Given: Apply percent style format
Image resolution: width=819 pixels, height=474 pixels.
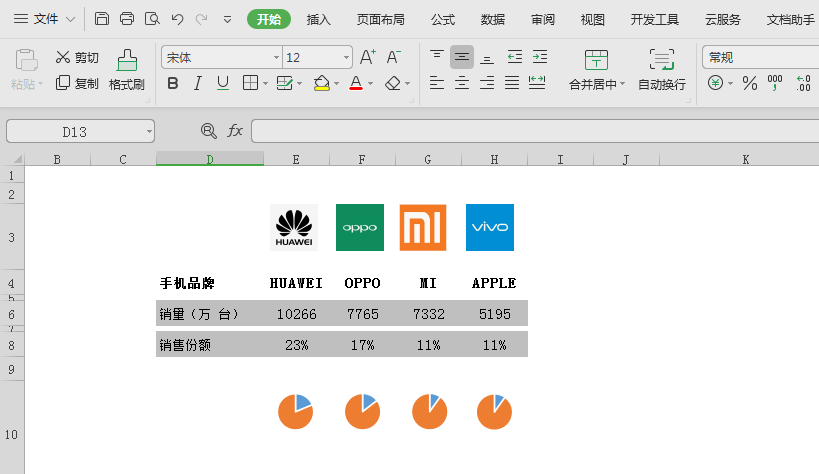Looking at the screenshot, I should pyautogui.click(x=750, y=83).
